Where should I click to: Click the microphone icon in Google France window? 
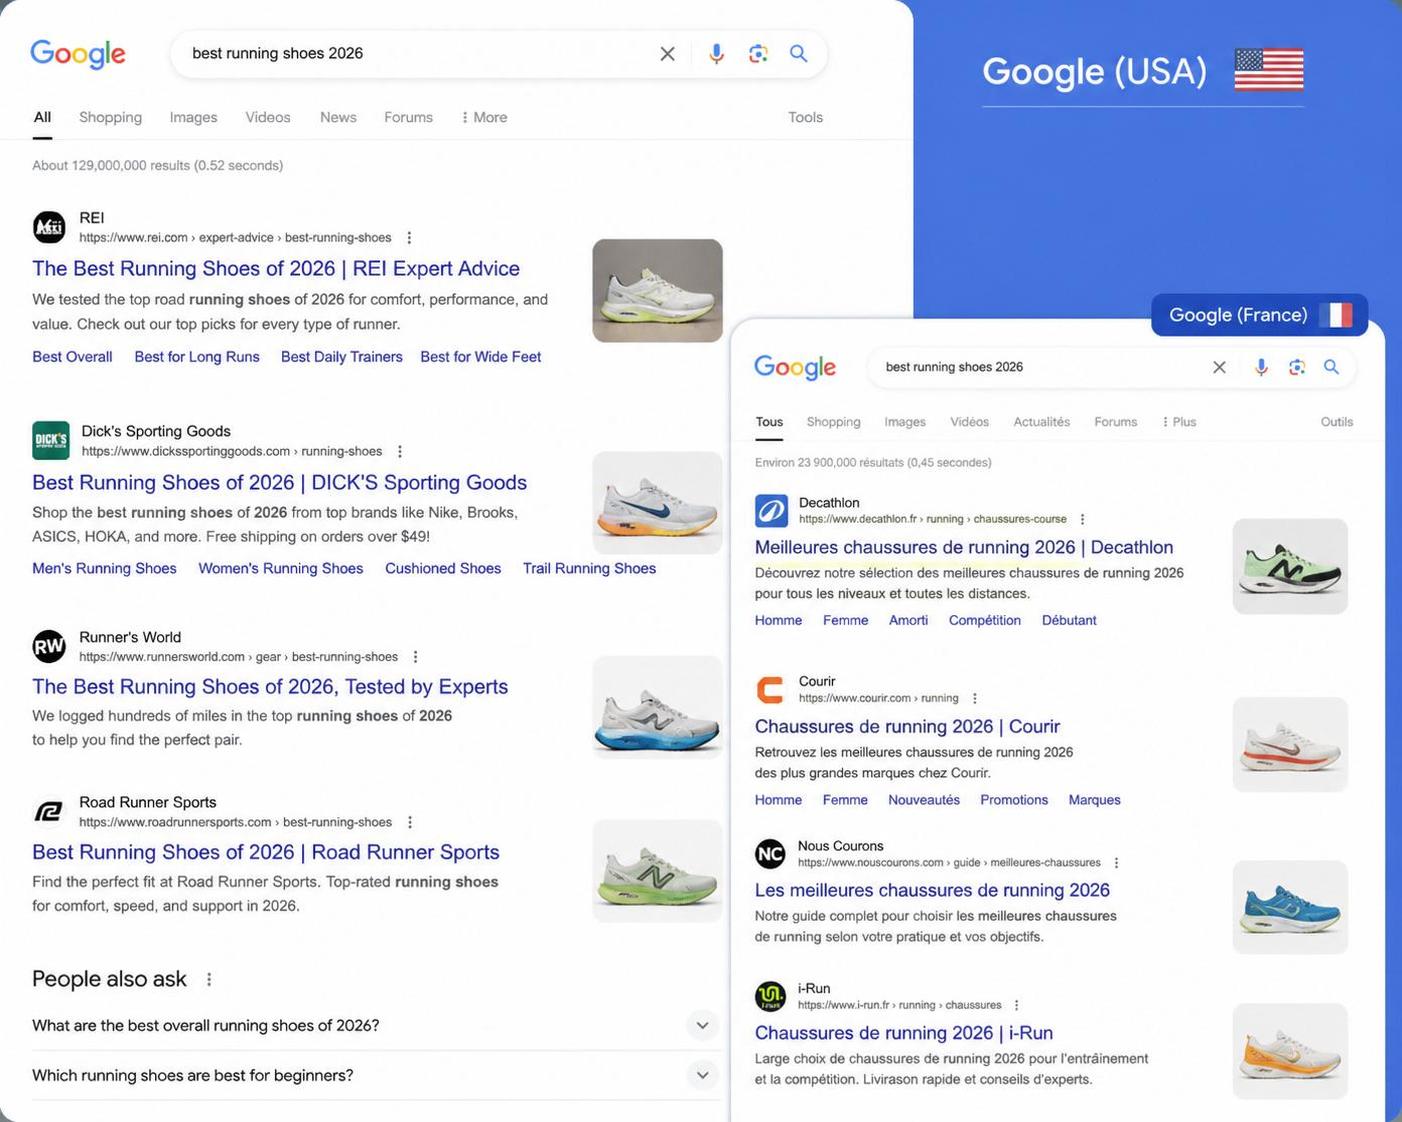1261,367
